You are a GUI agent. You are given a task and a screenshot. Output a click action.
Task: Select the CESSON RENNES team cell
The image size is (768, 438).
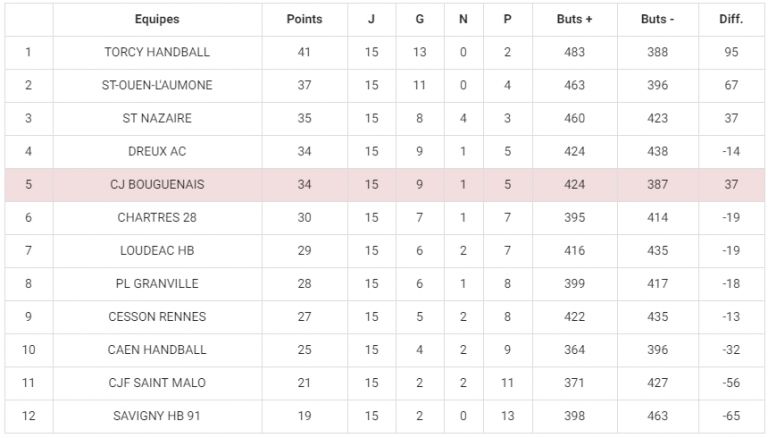[157, 317]
